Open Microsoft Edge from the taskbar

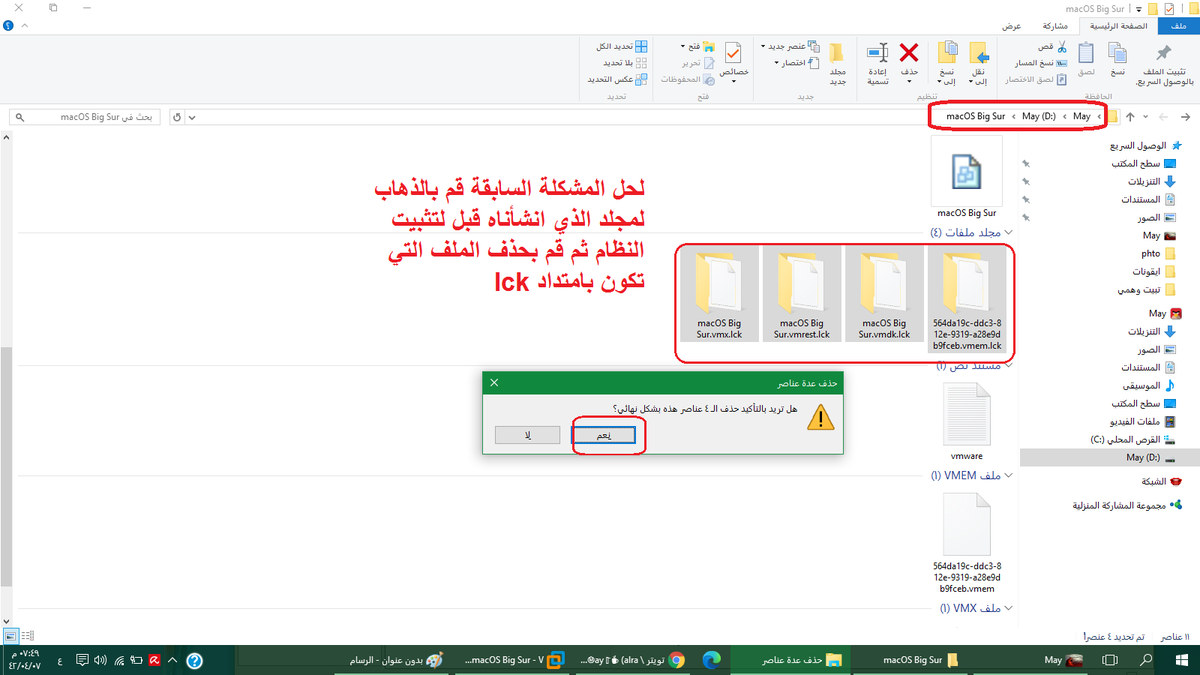pyautogui.click(x=711, y=660)
